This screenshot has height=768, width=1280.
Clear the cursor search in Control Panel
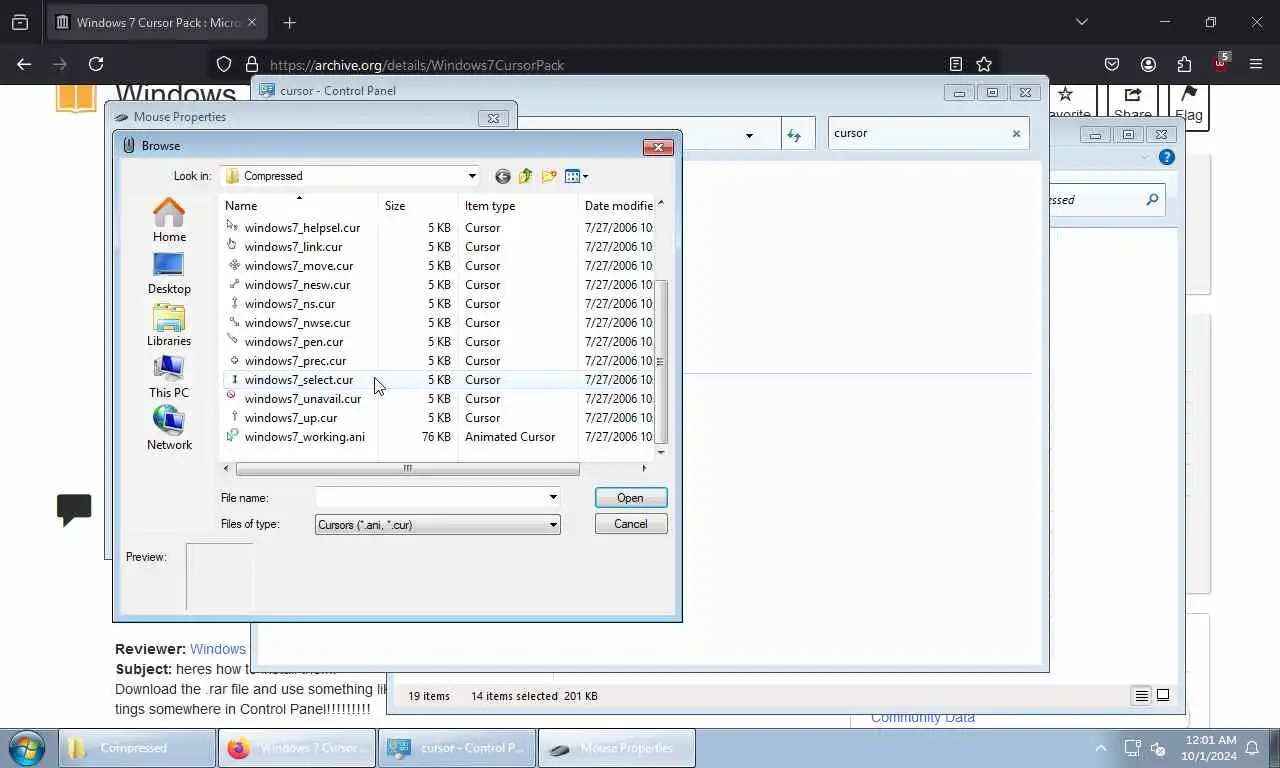pos(1016,133)
